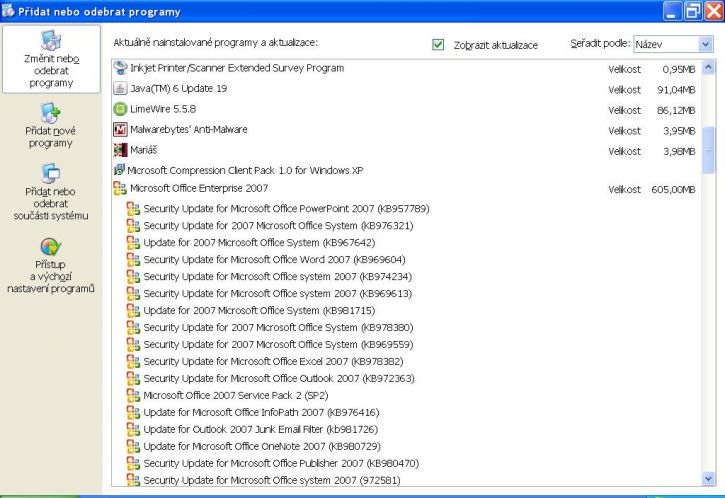Click the icon beside KB978380 security update
This screenshot has width=725, height=498.
(133, 327)
